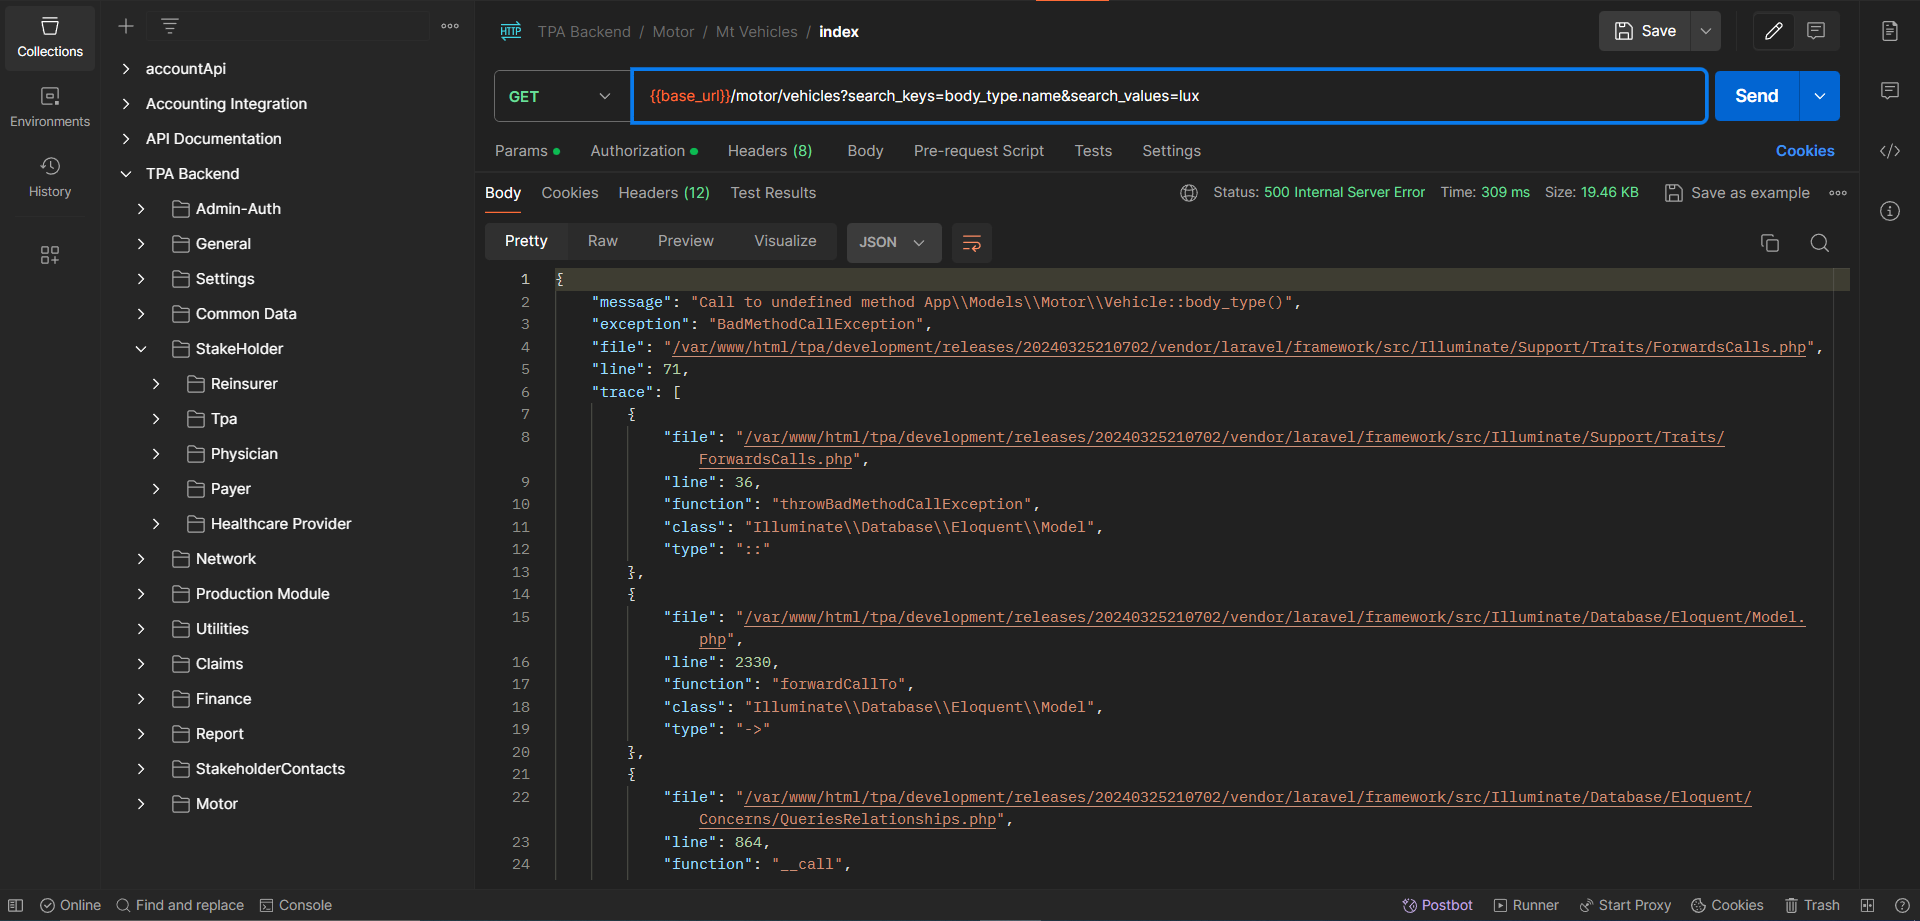Open the JSON format dropdown
Viewport: 1920px width, 921px height.
(x=893, y=242)
